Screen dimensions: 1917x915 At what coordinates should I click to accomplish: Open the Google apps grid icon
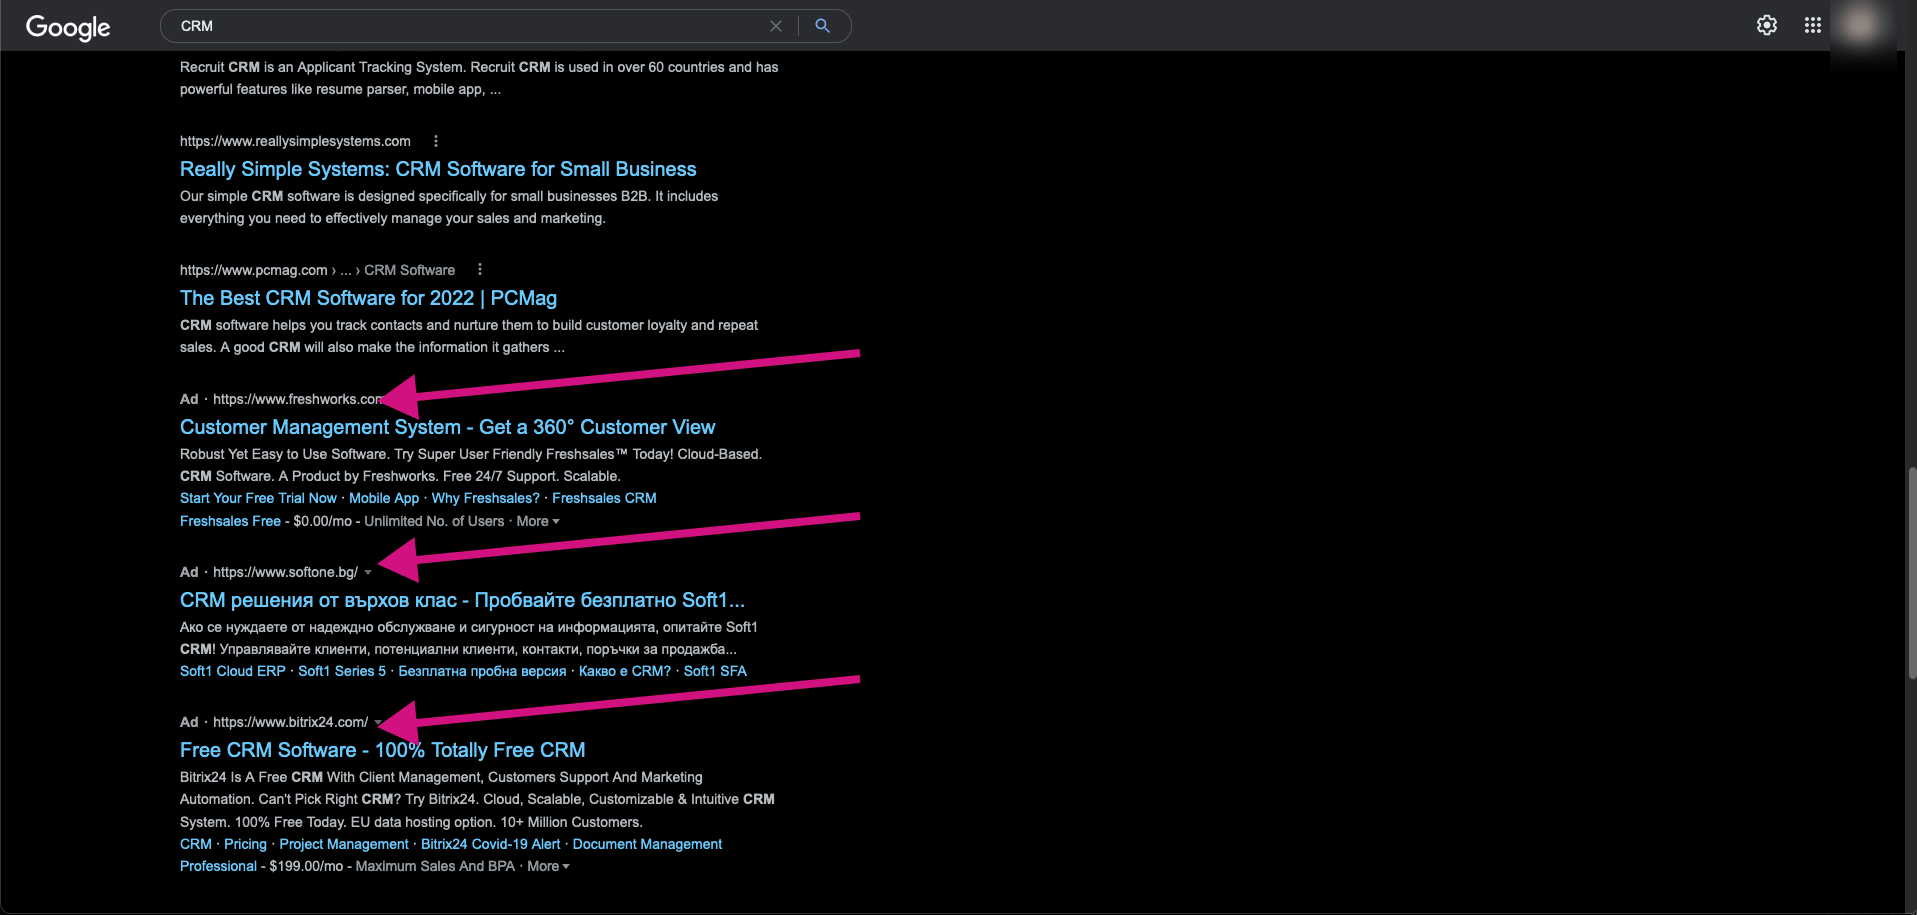coord(1812,25)
